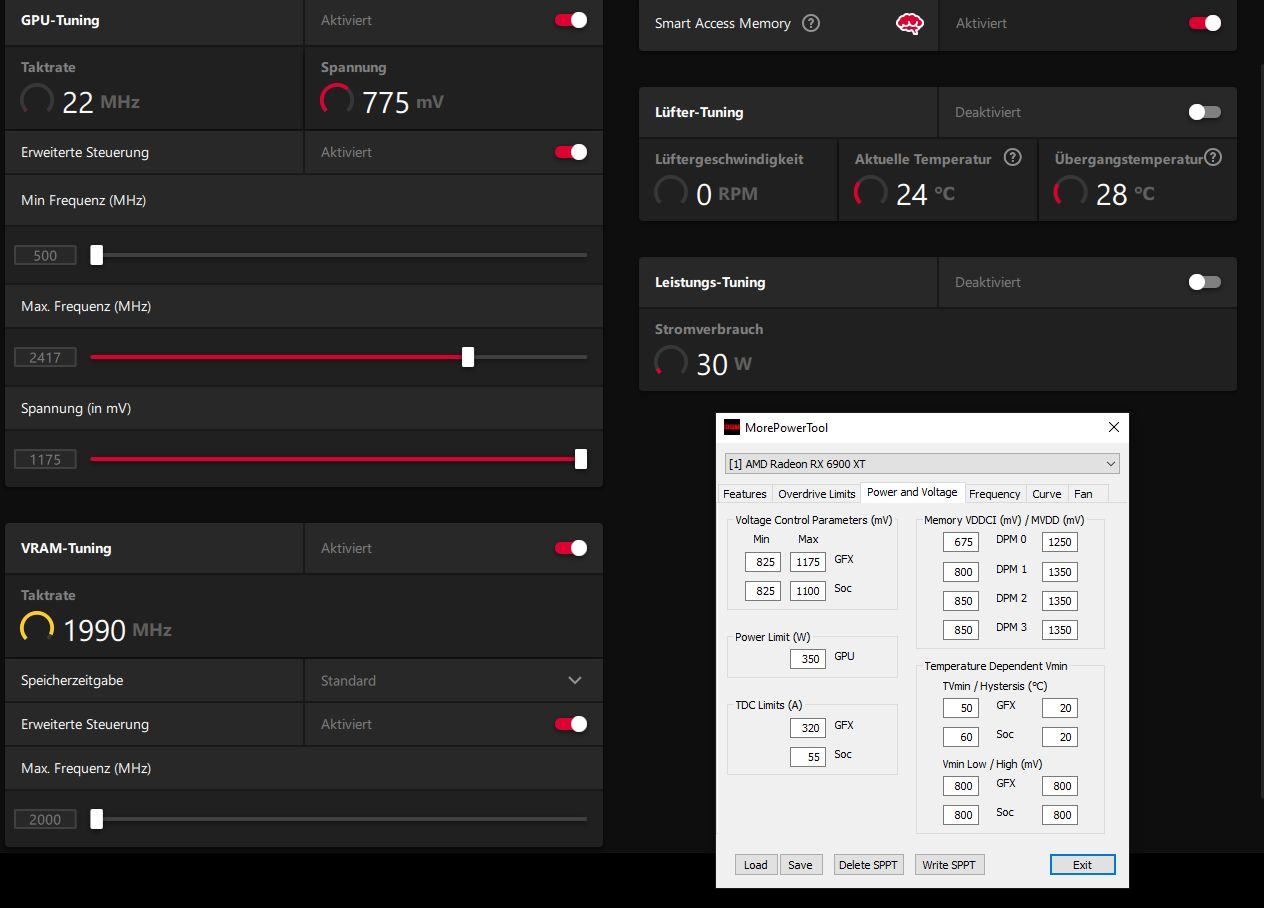Click the Lüftergeschwindigkeit gauge icon
The width and height of the screenshot is (1264, 908).
671,192
